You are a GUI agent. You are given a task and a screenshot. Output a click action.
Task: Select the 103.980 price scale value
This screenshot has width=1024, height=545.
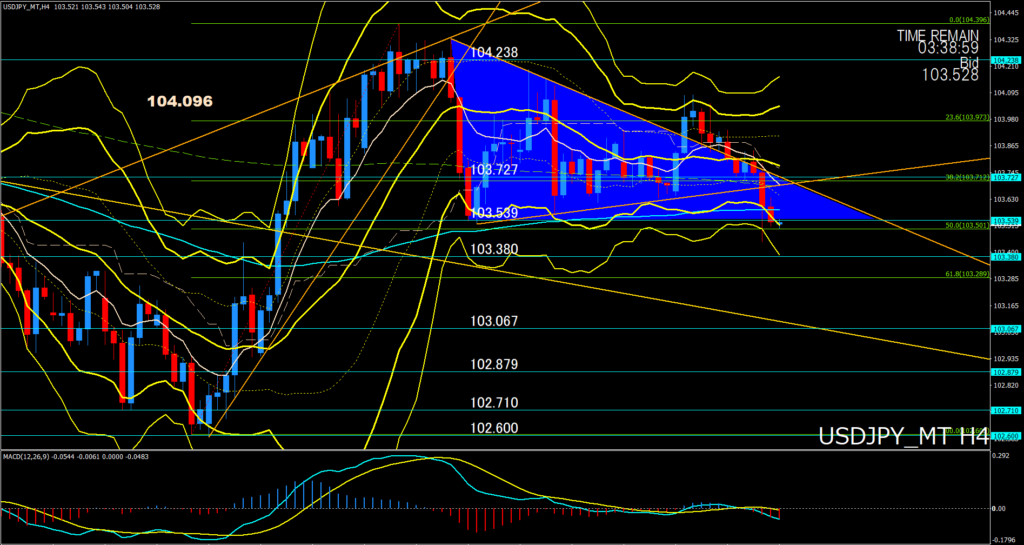point(1006,119)
